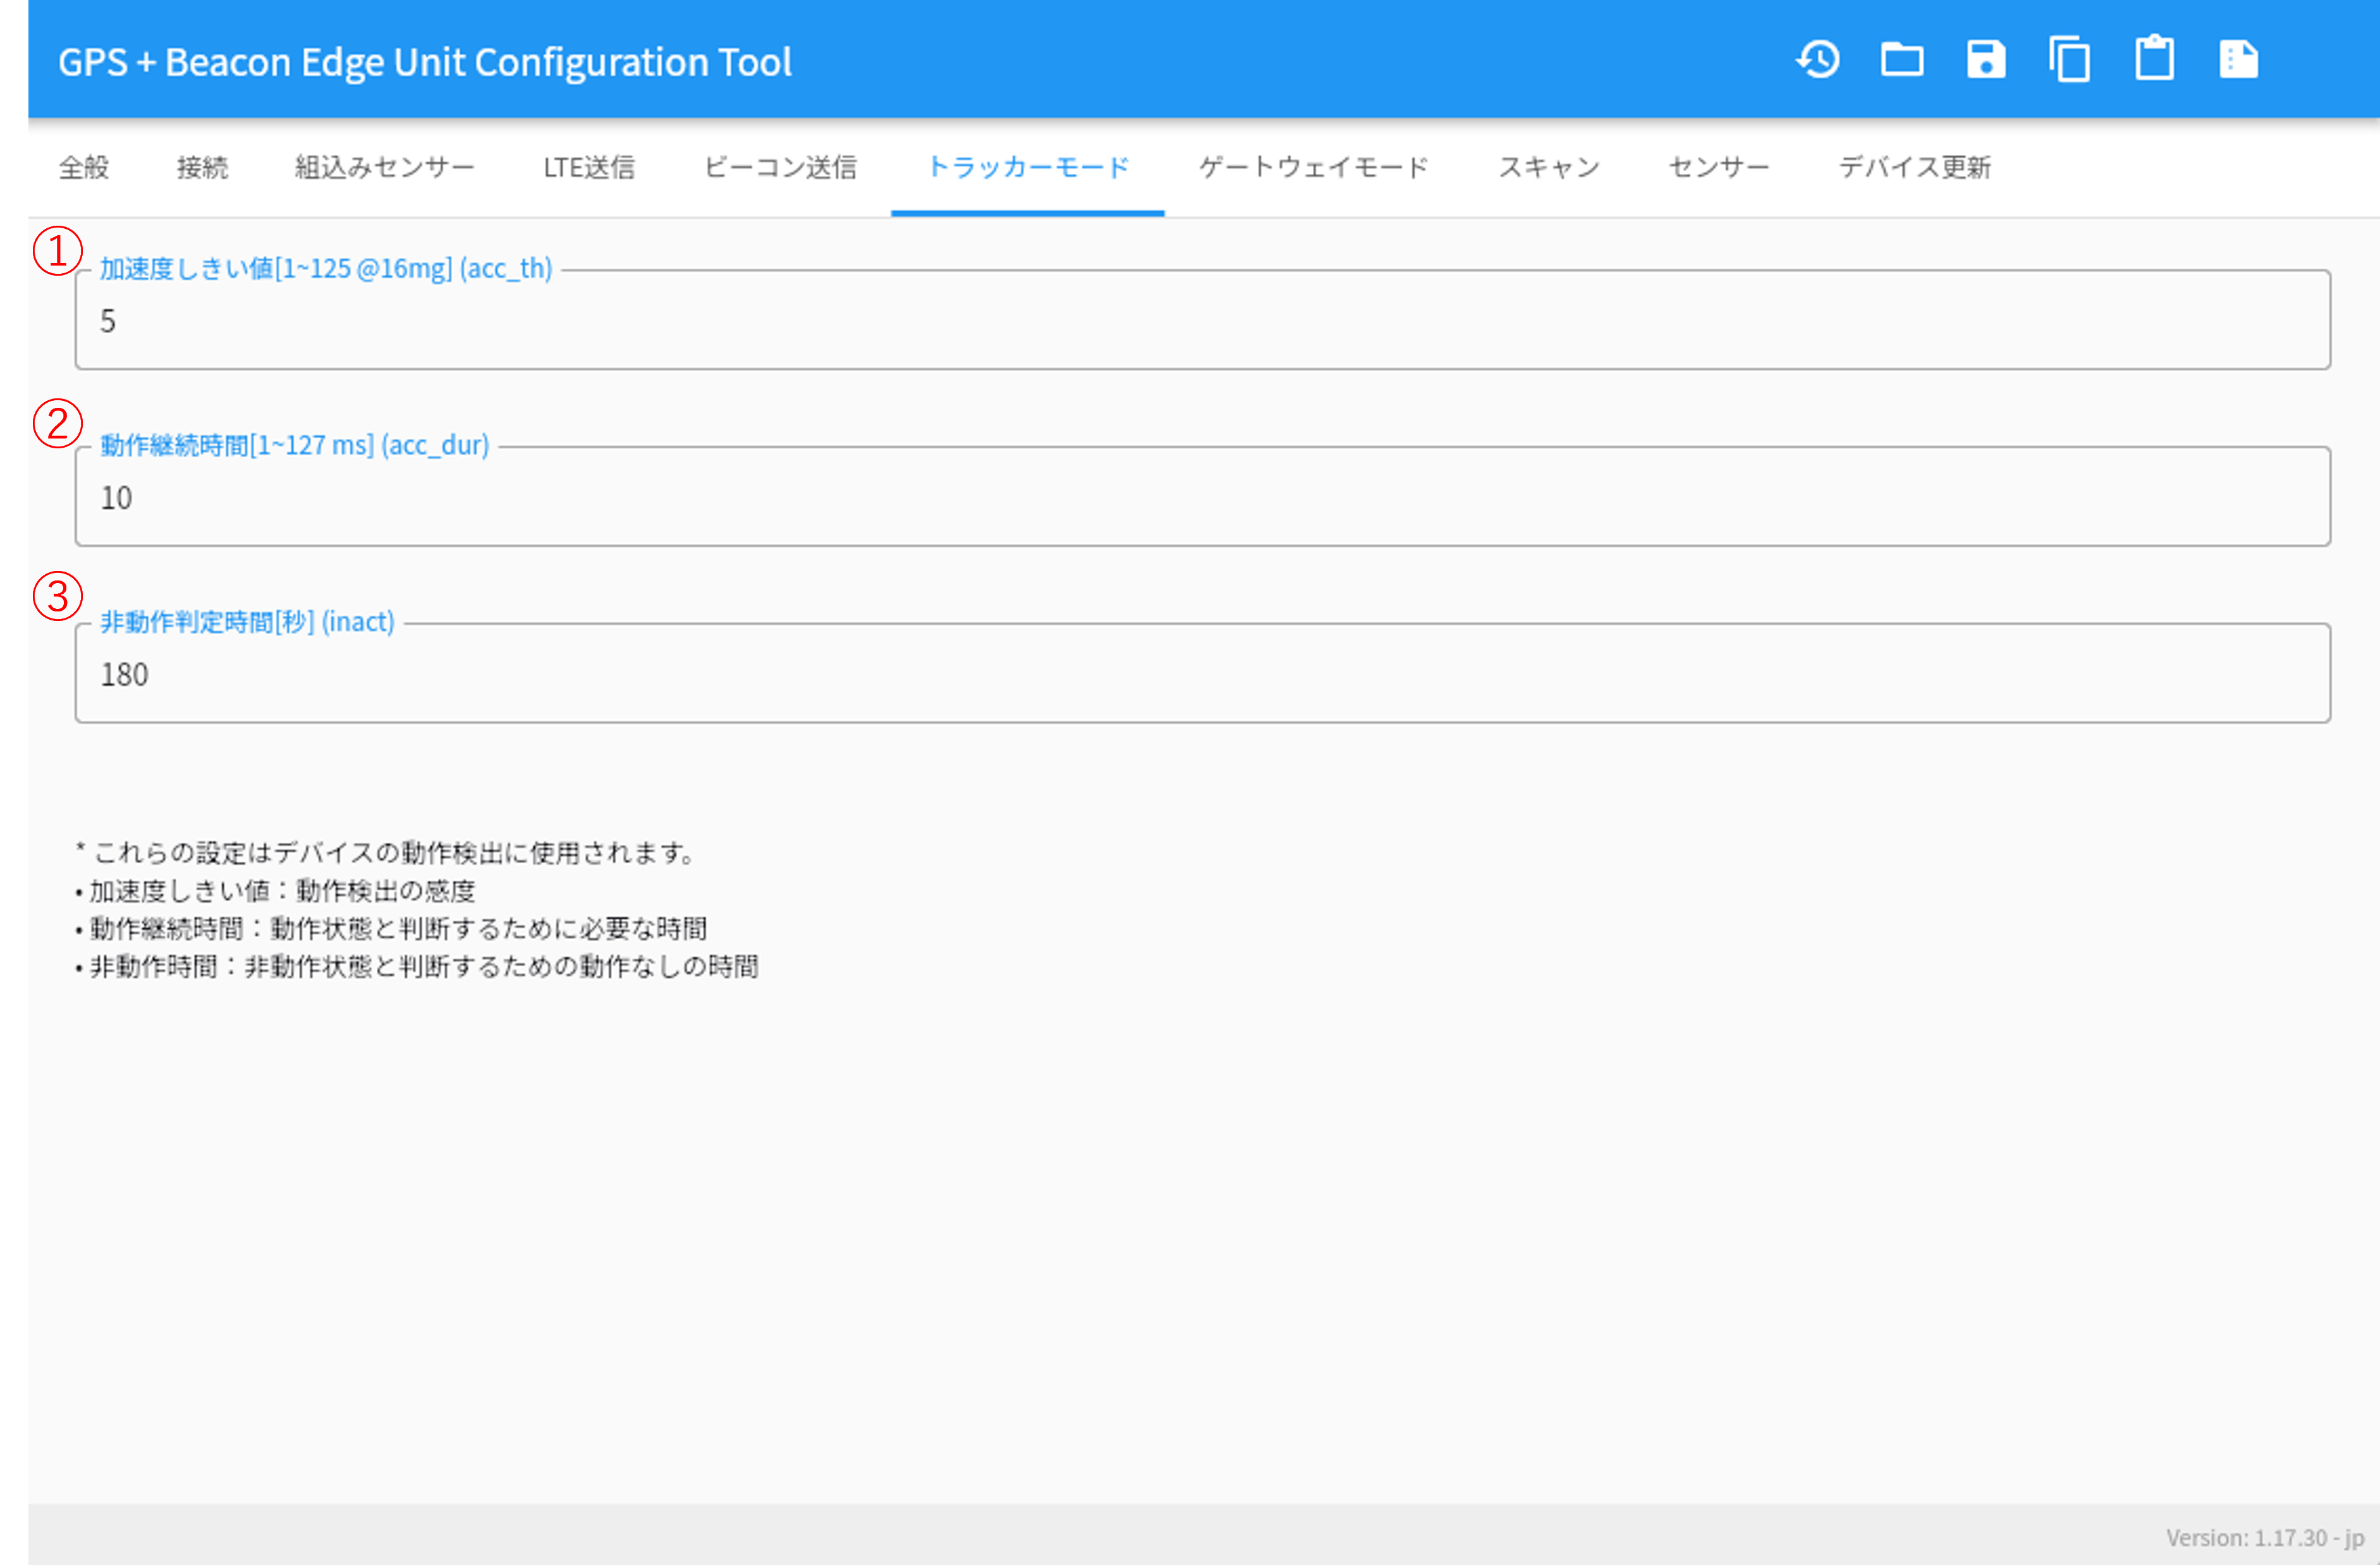Open the 接続 tab
2380x1565 pixels.
point(202,168)
